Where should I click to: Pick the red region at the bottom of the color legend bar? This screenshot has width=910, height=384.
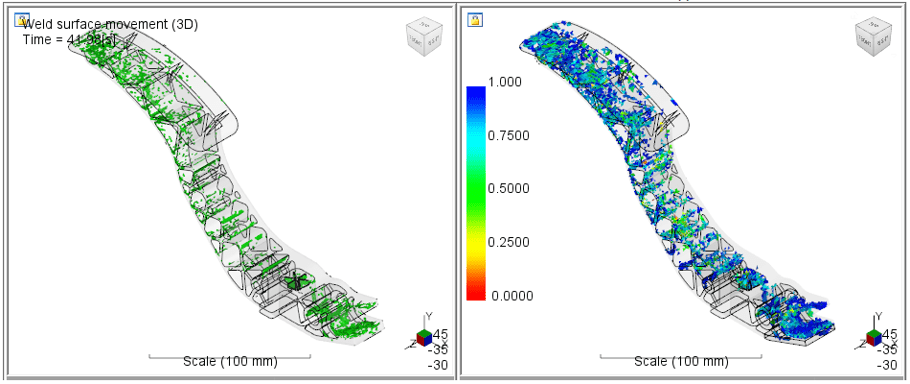[x=475, y=292]
